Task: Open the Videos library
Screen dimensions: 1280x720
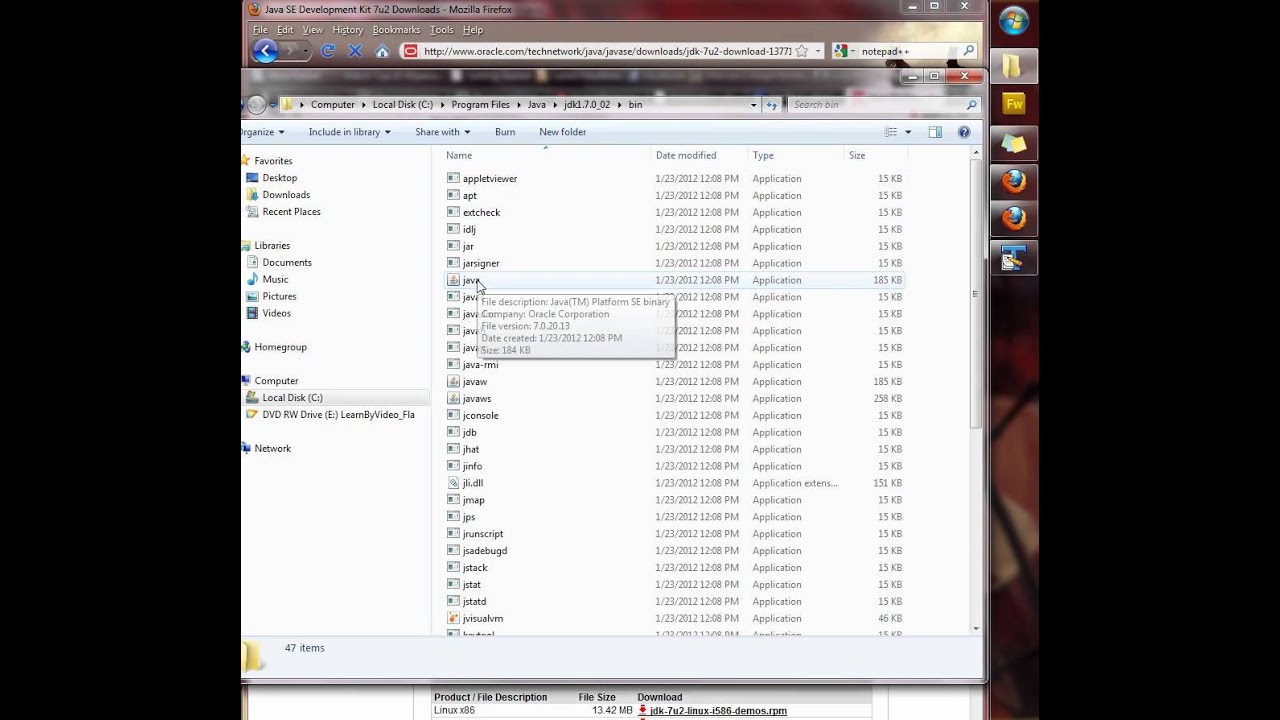Action: coord(276,314)
